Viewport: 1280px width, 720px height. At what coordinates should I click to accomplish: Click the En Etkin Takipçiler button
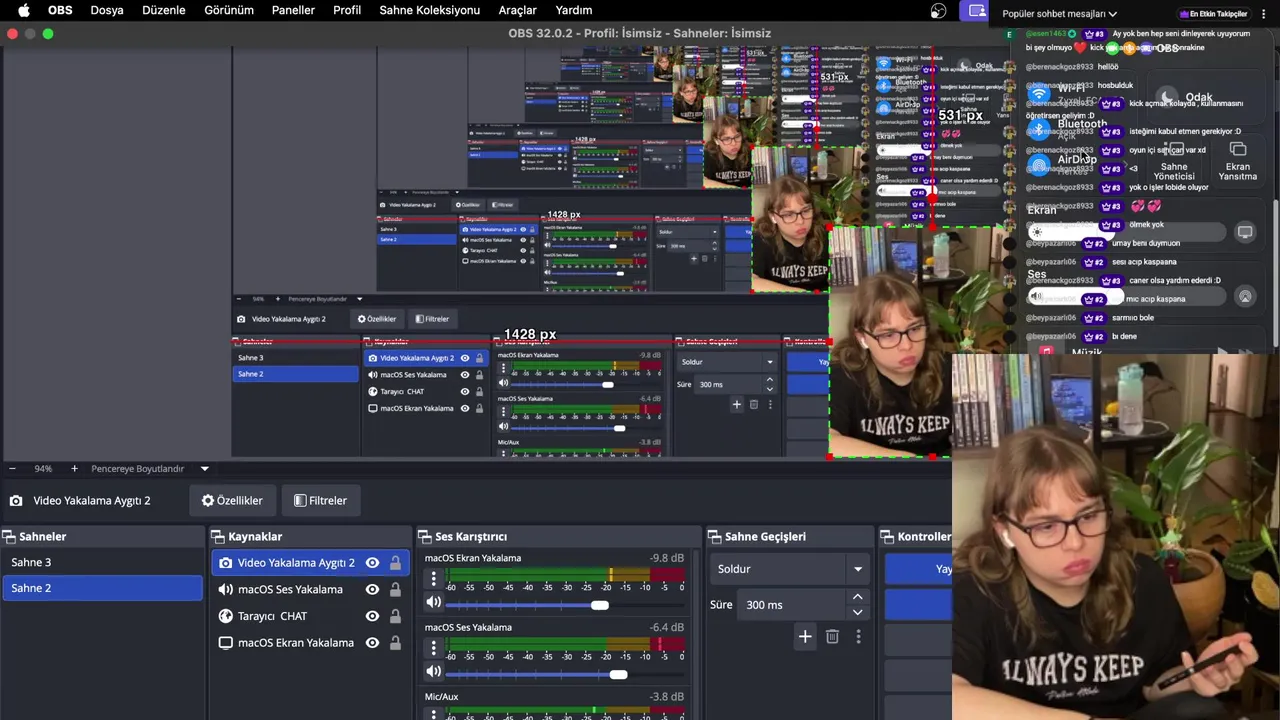coord(1213,14)
